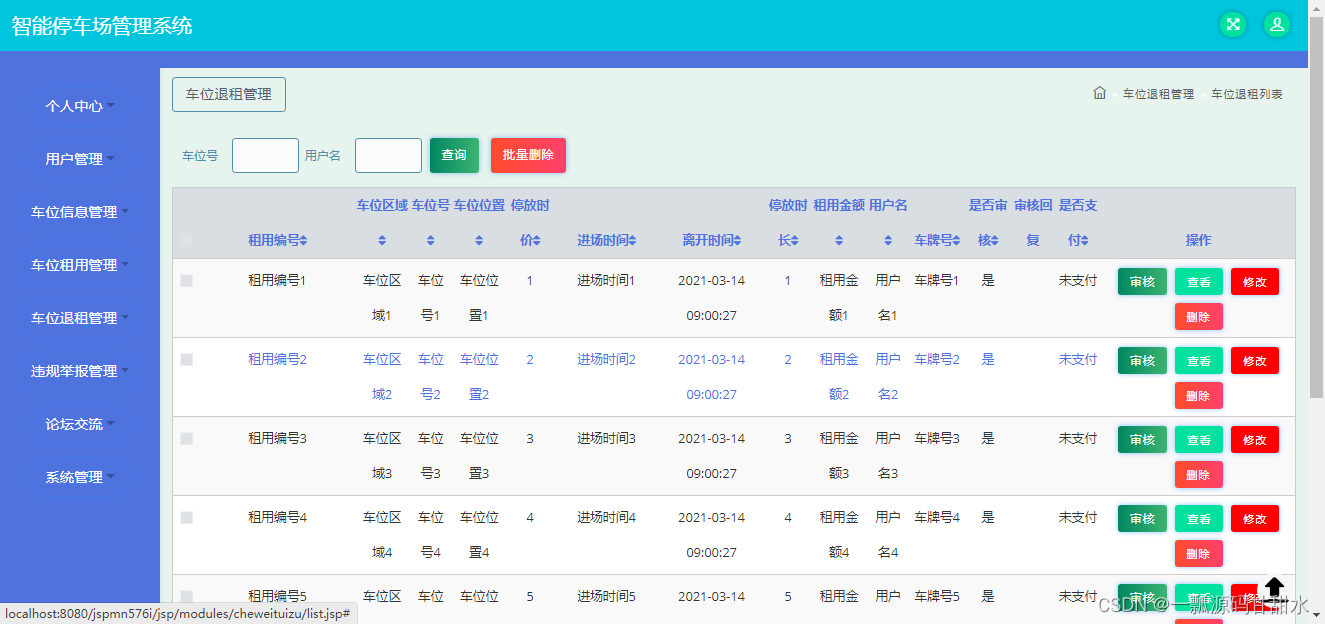
Task: Click the 智能停车场管理系统 title
Action: [x=102, y=26]
